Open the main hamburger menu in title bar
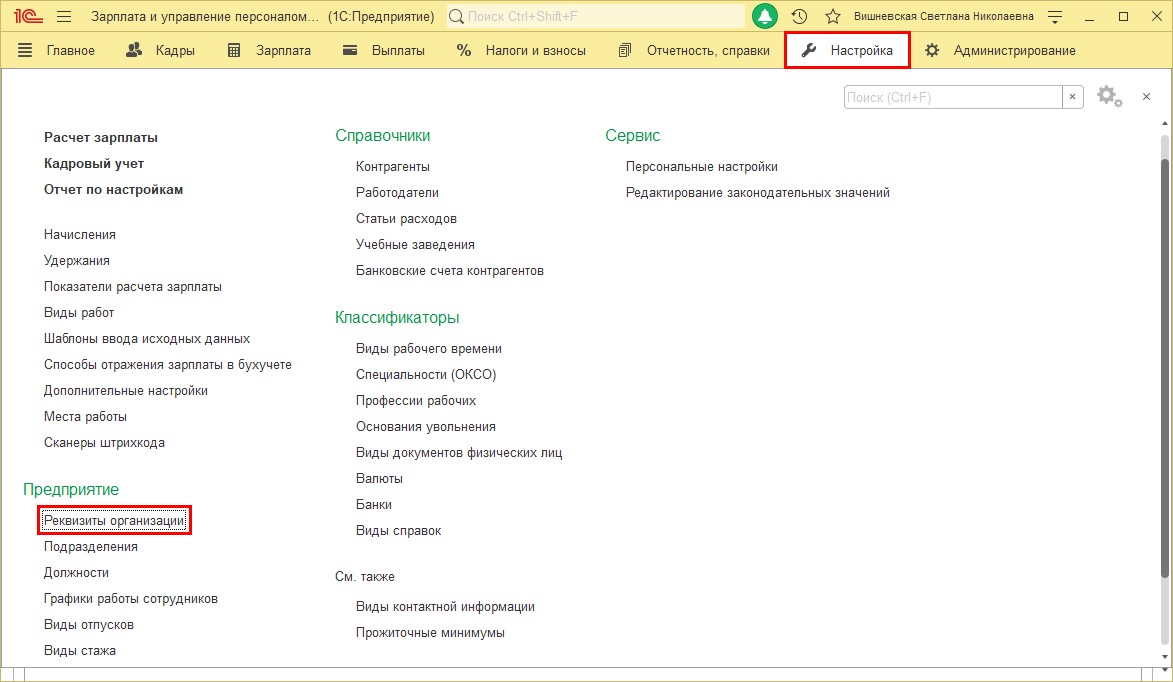This screenshot has width=1173, height=682. [64, 16]
